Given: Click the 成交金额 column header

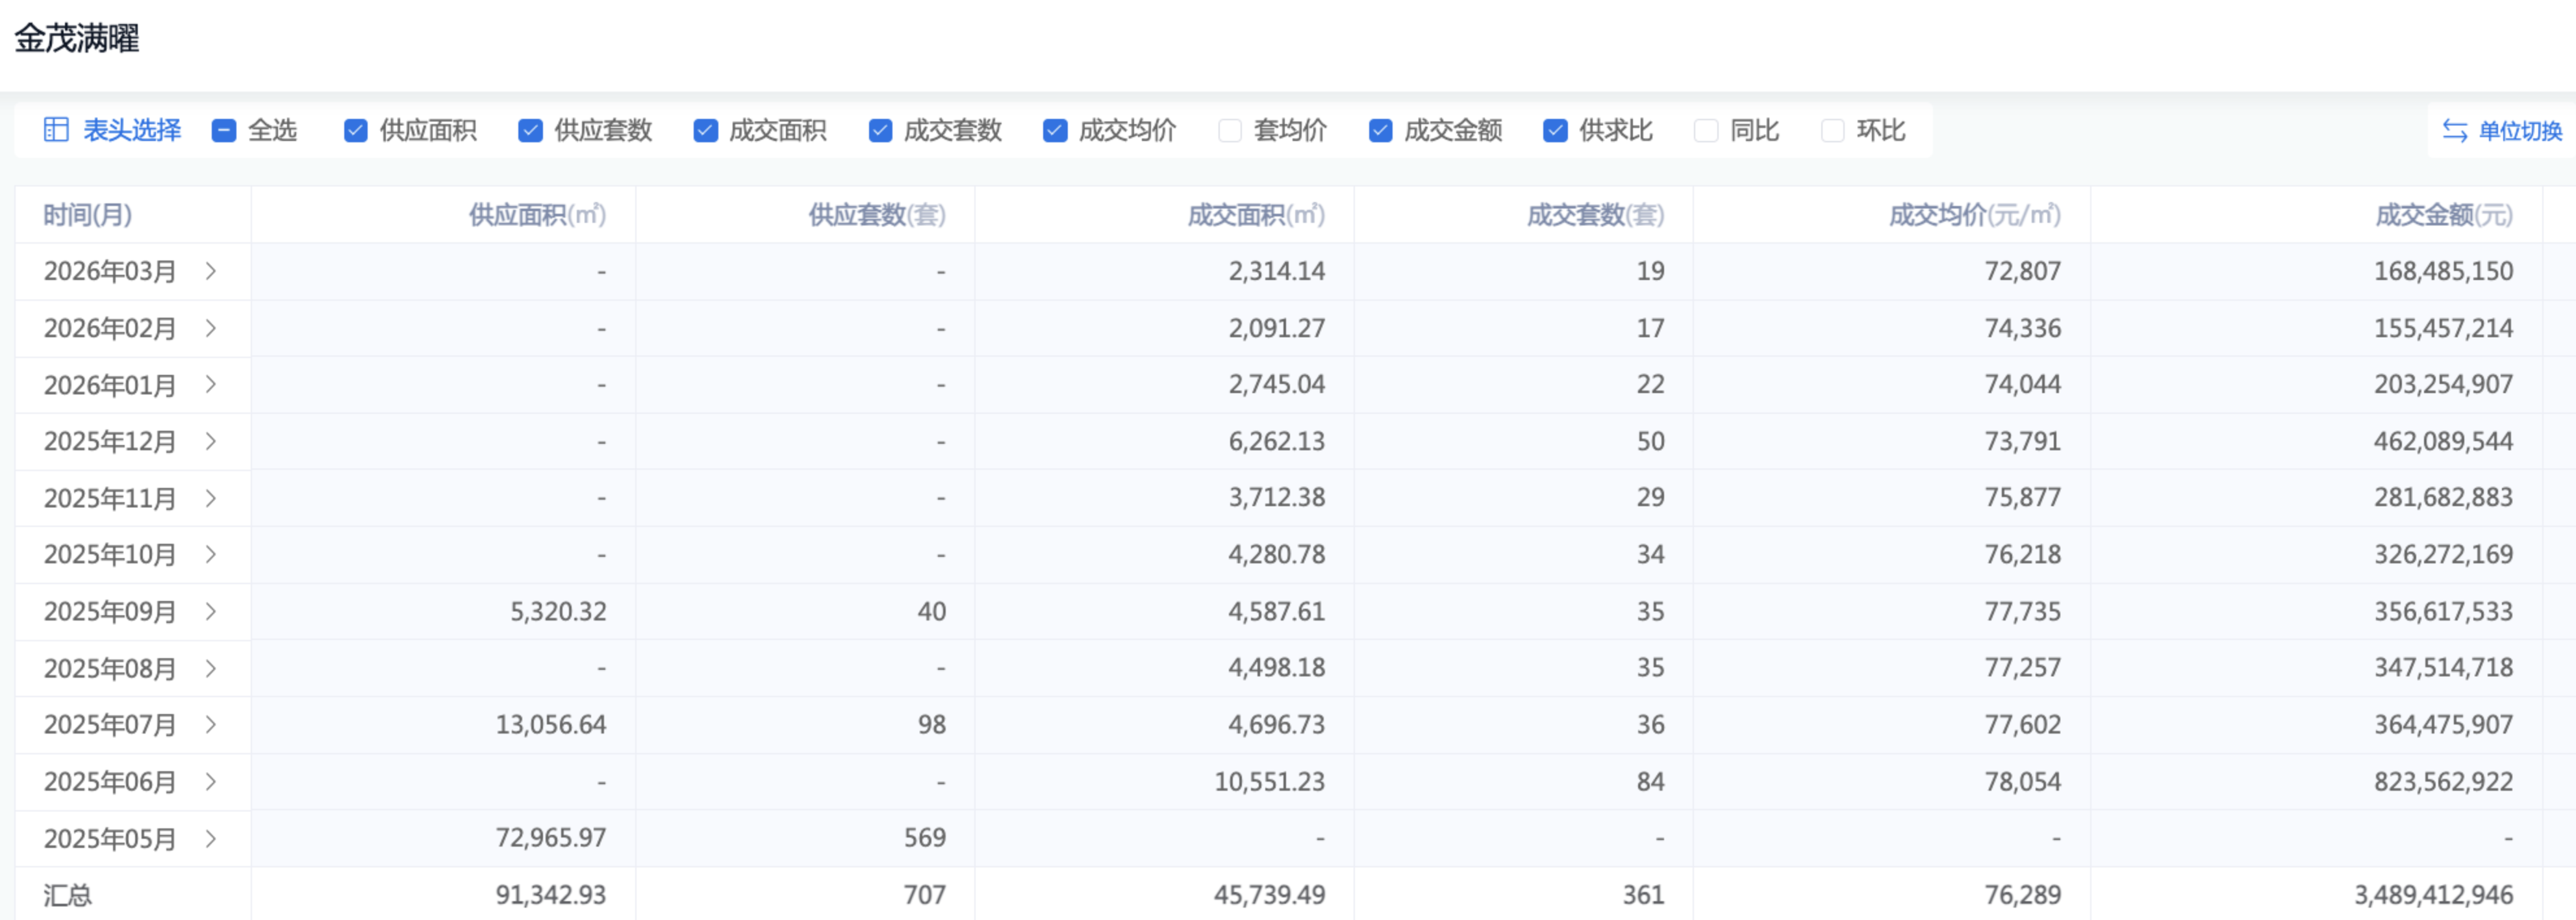Looking at the screenshot, I should click(2443, 215).
